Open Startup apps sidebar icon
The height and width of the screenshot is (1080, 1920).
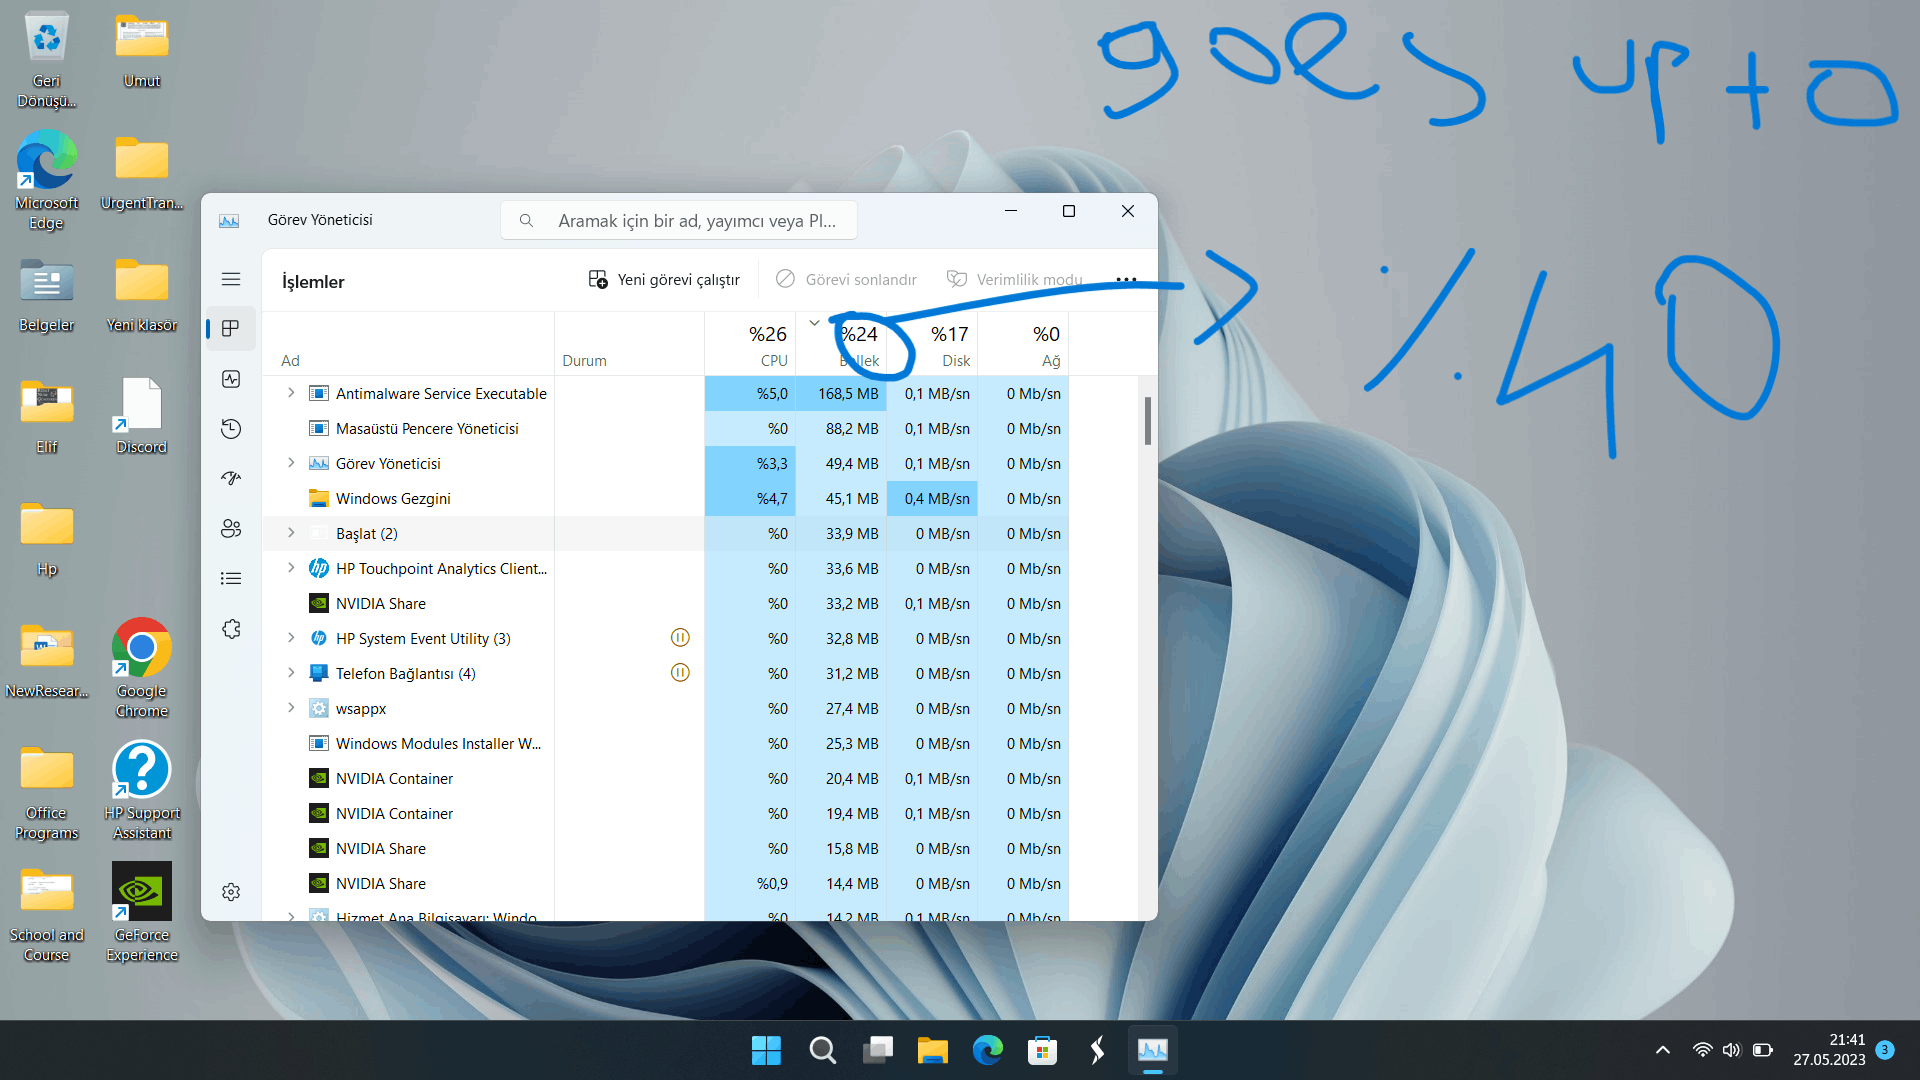click(x=231, y=479)
